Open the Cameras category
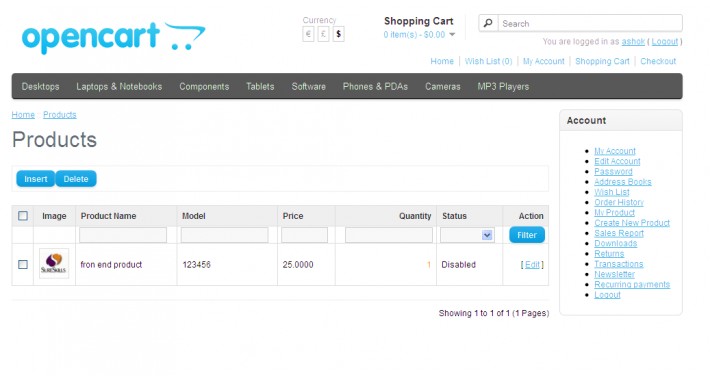Image resolution: width=710 pixels, height=380 pixels. click(442, 87)
